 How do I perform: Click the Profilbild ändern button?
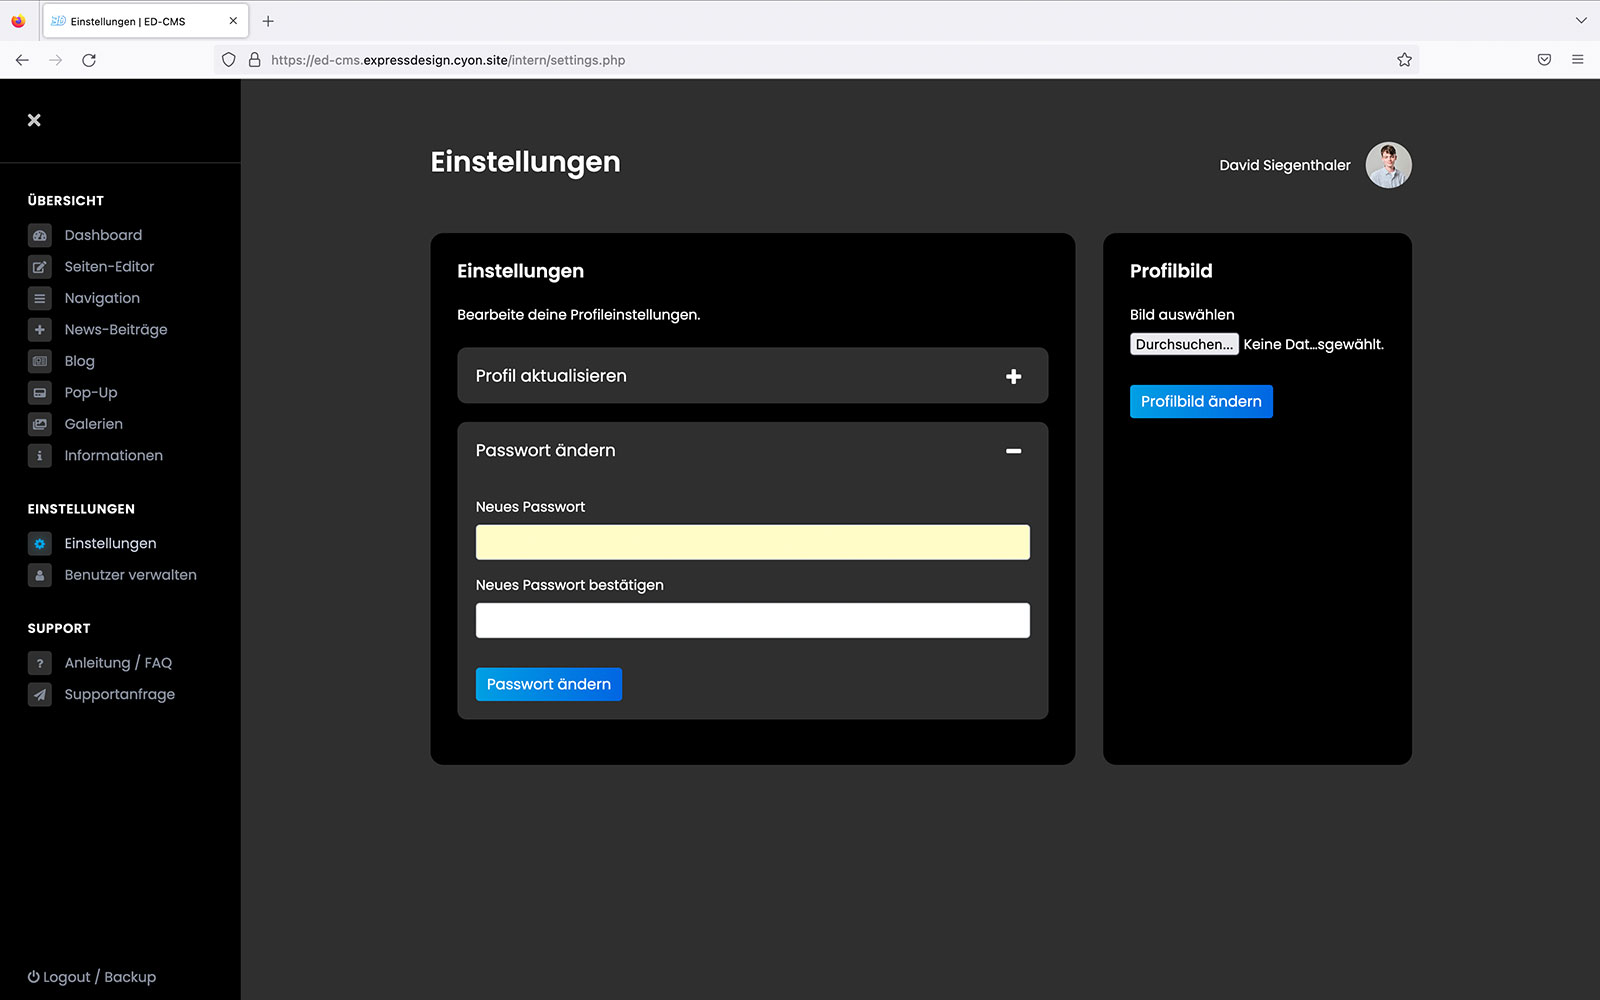coord(1201,401)
